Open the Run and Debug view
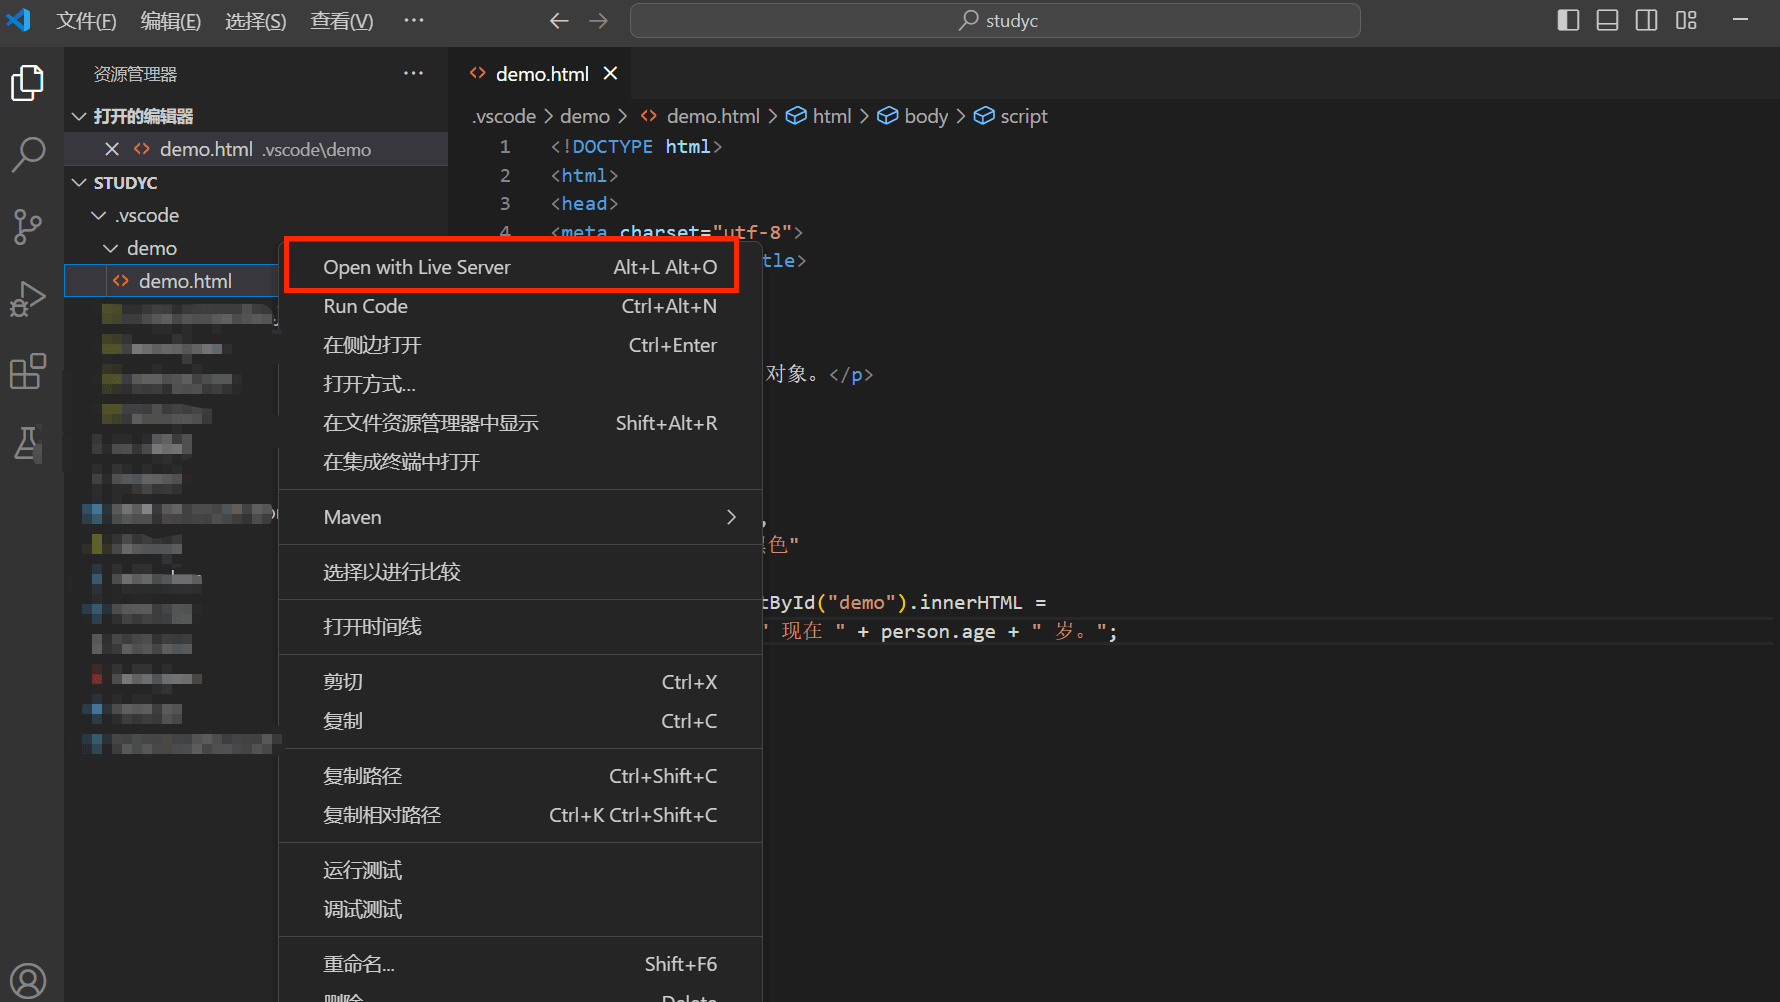This screenshot has height=1002, width=1780. tap(28, 299)
